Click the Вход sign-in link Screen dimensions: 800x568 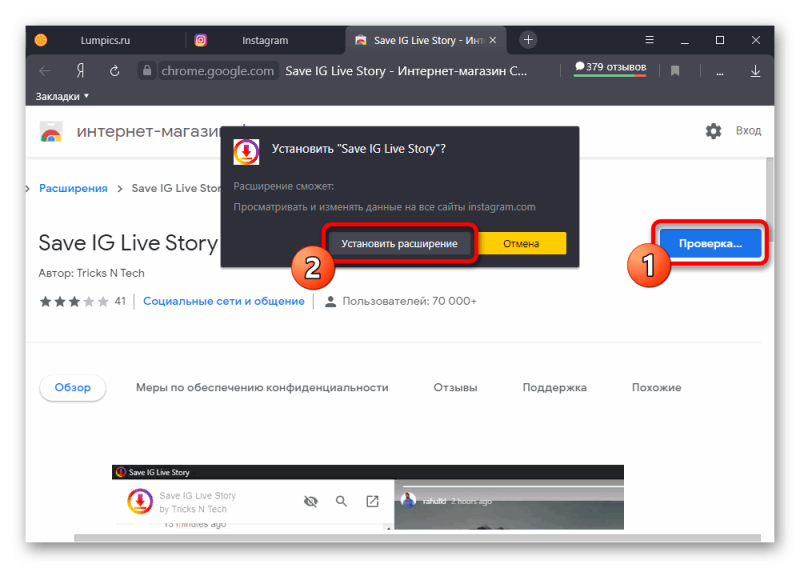click(x=748, y=131)
